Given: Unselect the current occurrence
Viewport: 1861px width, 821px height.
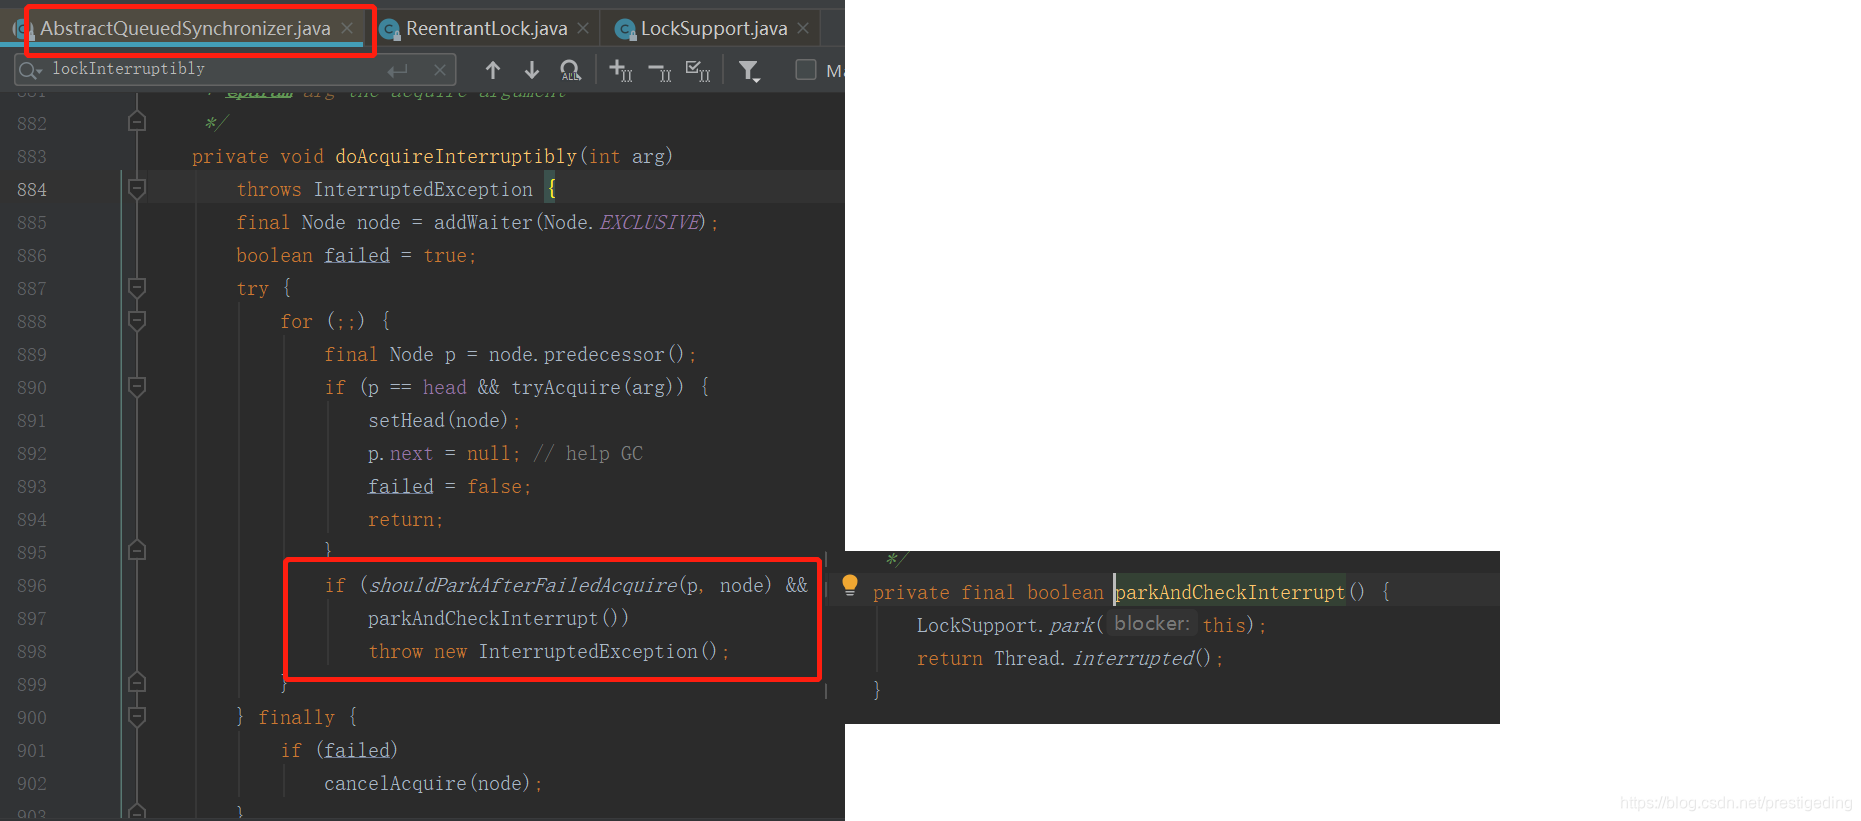Looking at the screenshot, I should click(x=660, y=70).
